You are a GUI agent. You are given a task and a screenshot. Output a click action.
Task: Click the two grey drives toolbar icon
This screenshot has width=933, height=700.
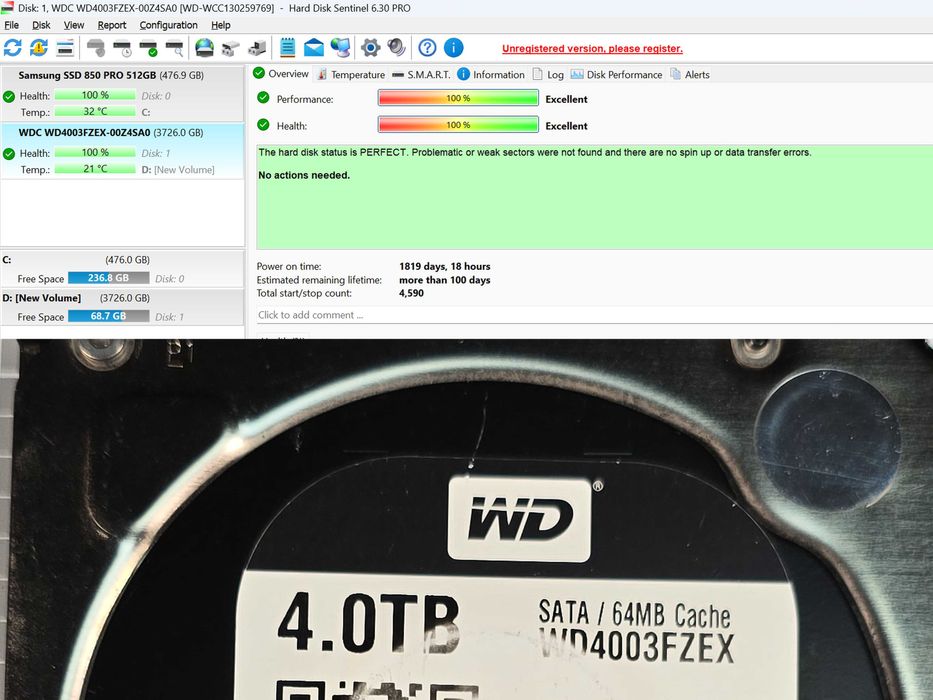230,48
